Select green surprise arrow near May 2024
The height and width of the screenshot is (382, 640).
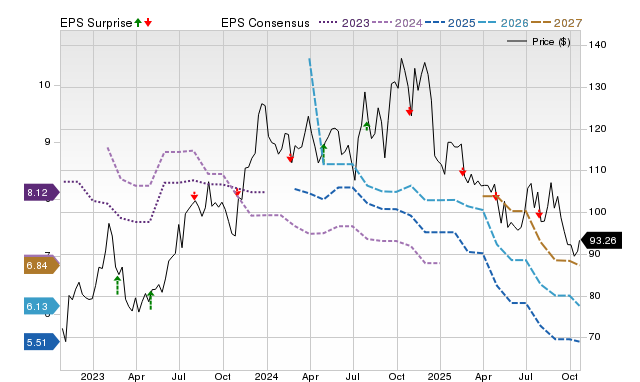tap(324, 154)
